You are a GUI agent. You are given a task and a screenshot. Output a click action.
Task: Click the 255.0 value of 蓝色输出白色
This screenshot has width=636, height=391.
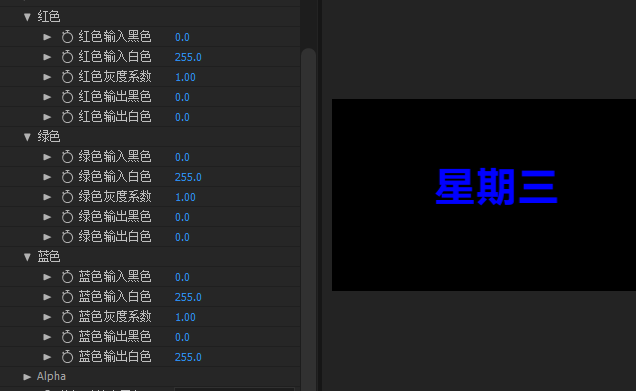(188, 357)
